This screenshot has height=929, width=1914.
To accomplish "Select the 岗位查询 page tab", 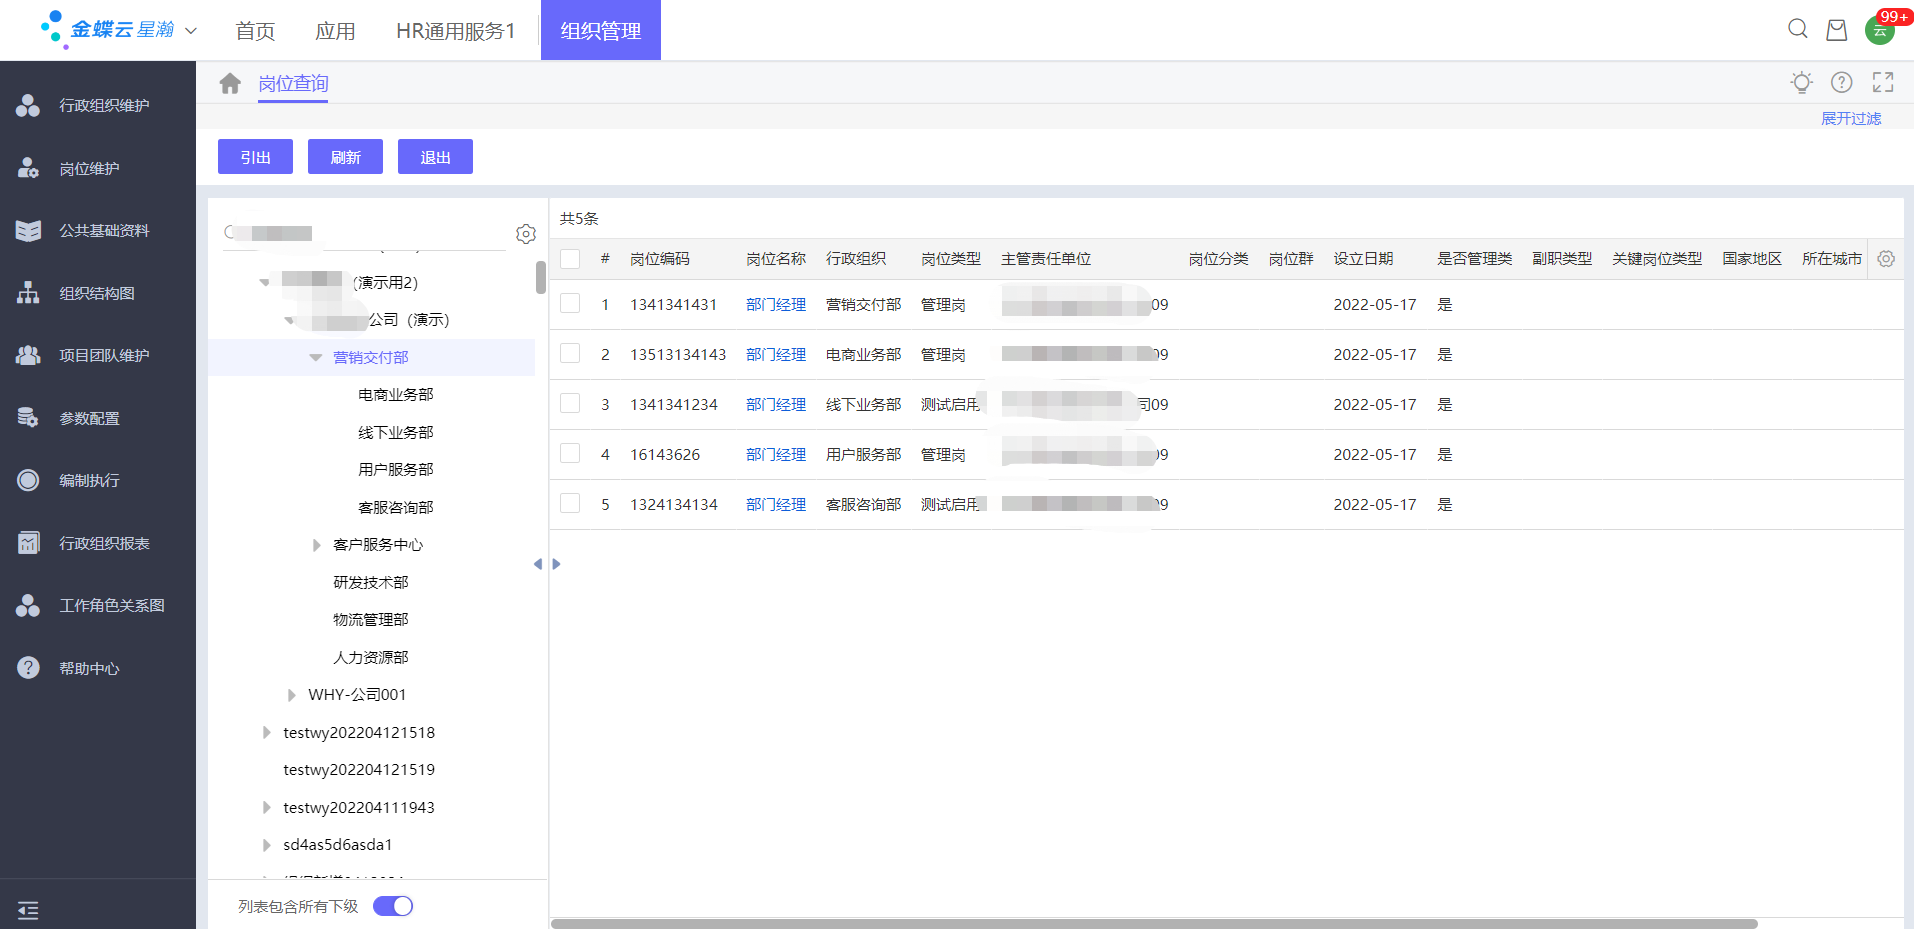I will tap(293, 84).
